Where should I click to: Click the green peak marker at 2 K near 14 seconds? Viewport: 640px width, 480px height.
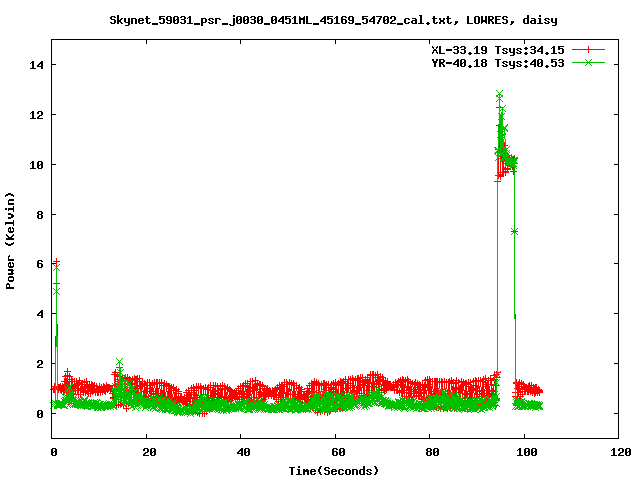click(119, 362)
